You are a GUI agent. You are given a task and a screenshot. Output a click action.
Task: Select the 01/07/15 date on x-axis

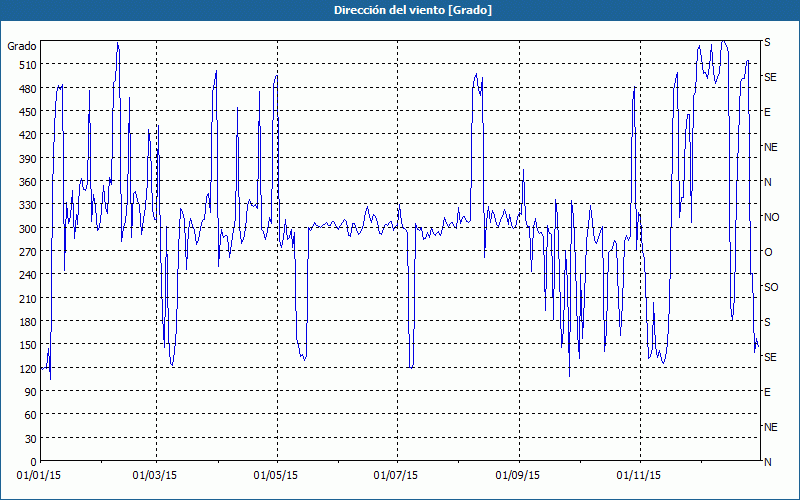coord(396,476)
